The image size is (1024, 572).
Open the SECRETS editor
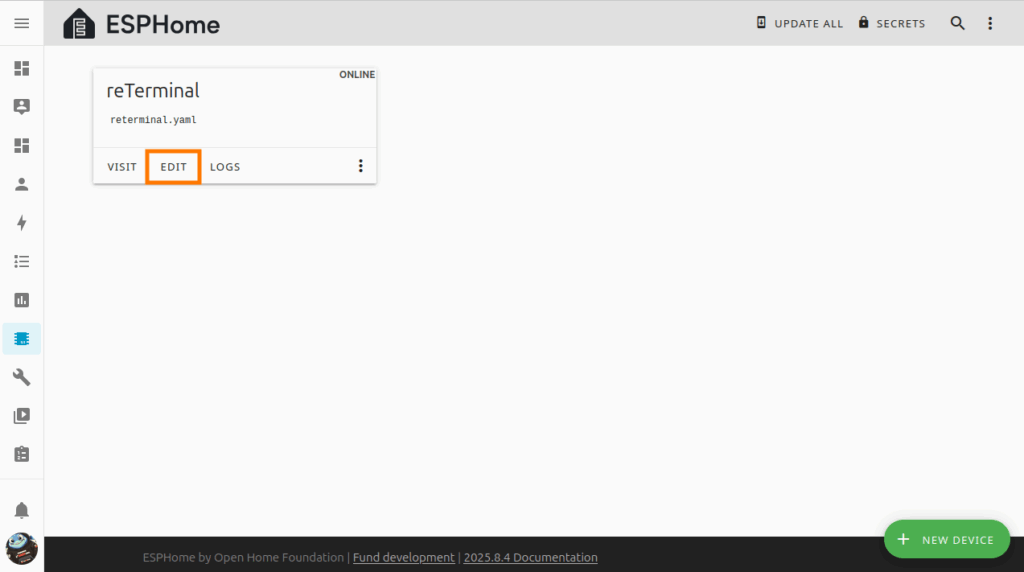click(891, 24)
